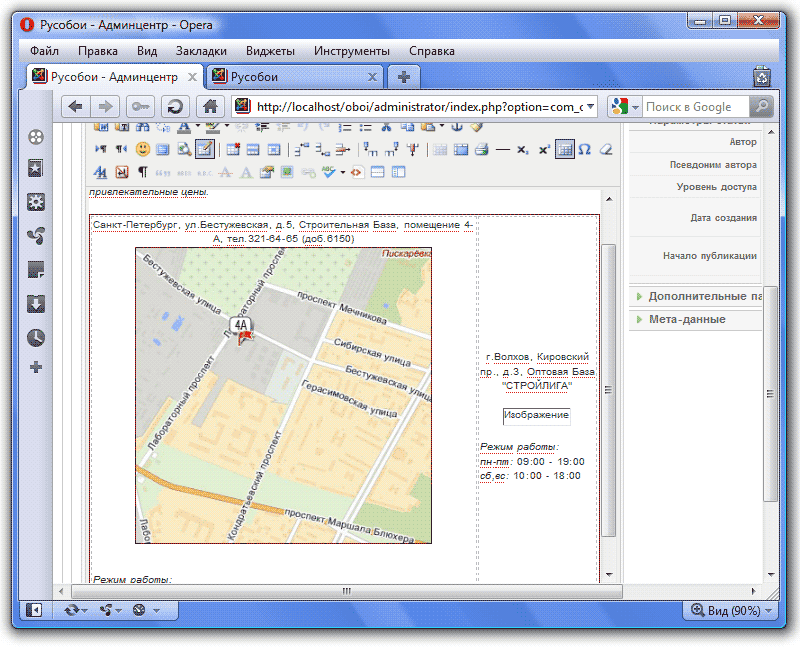Insert an emoticon using the smiley icon
Viewport: 800px width, 653px height.
(x=142, y=150)
